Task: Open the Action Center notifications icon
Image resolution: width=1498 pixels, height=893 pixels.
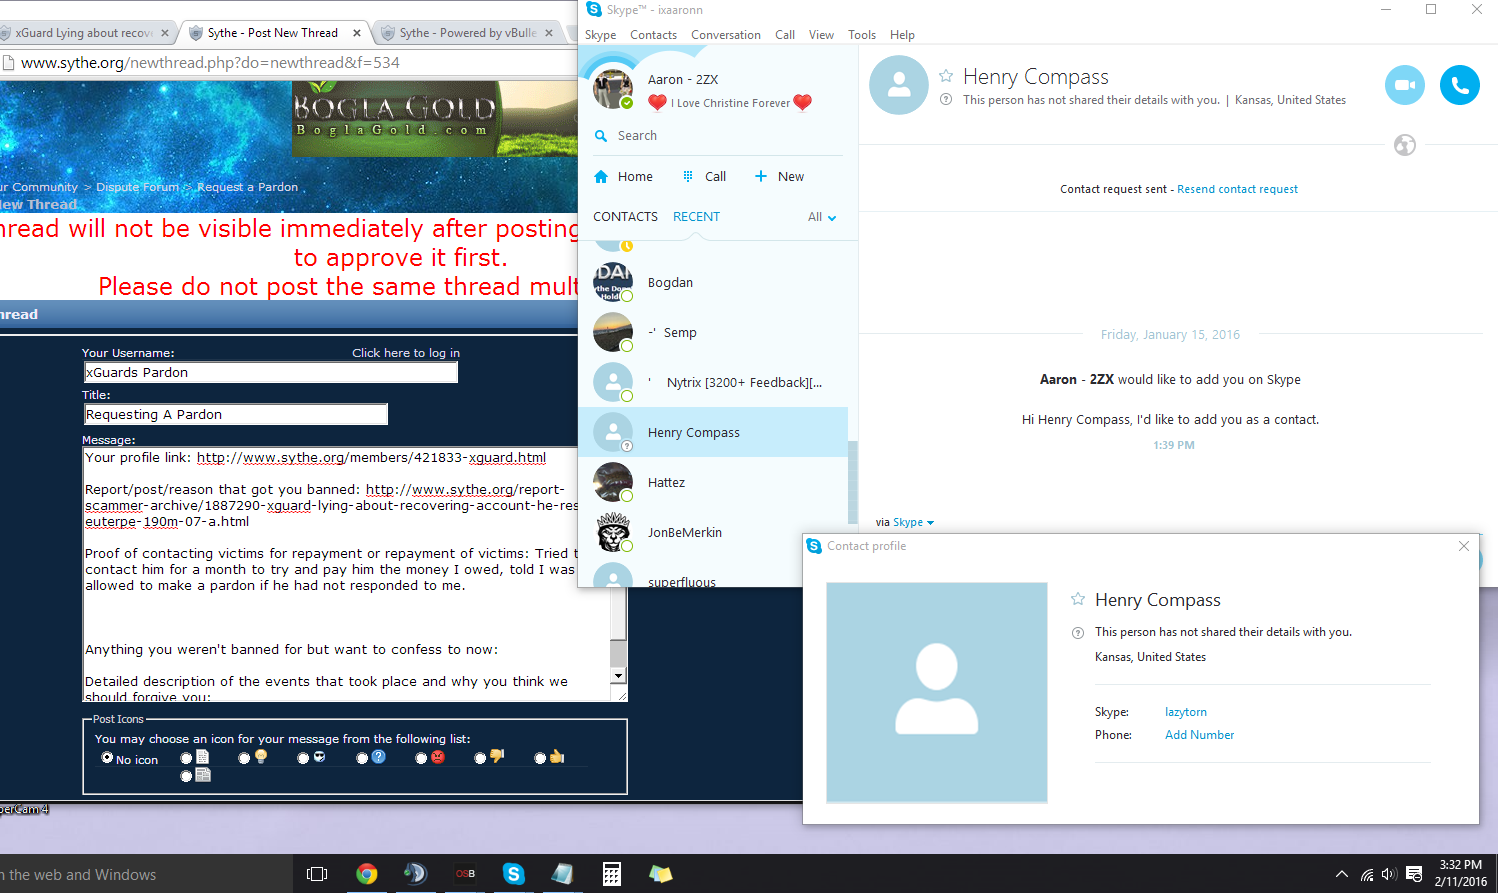Action: (1414, 874)
